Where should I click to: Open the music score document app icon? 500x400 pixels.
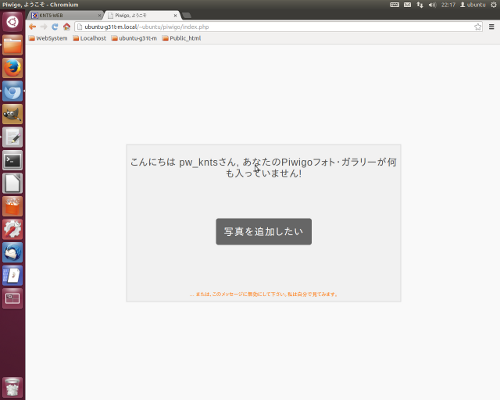coord(13,276)
